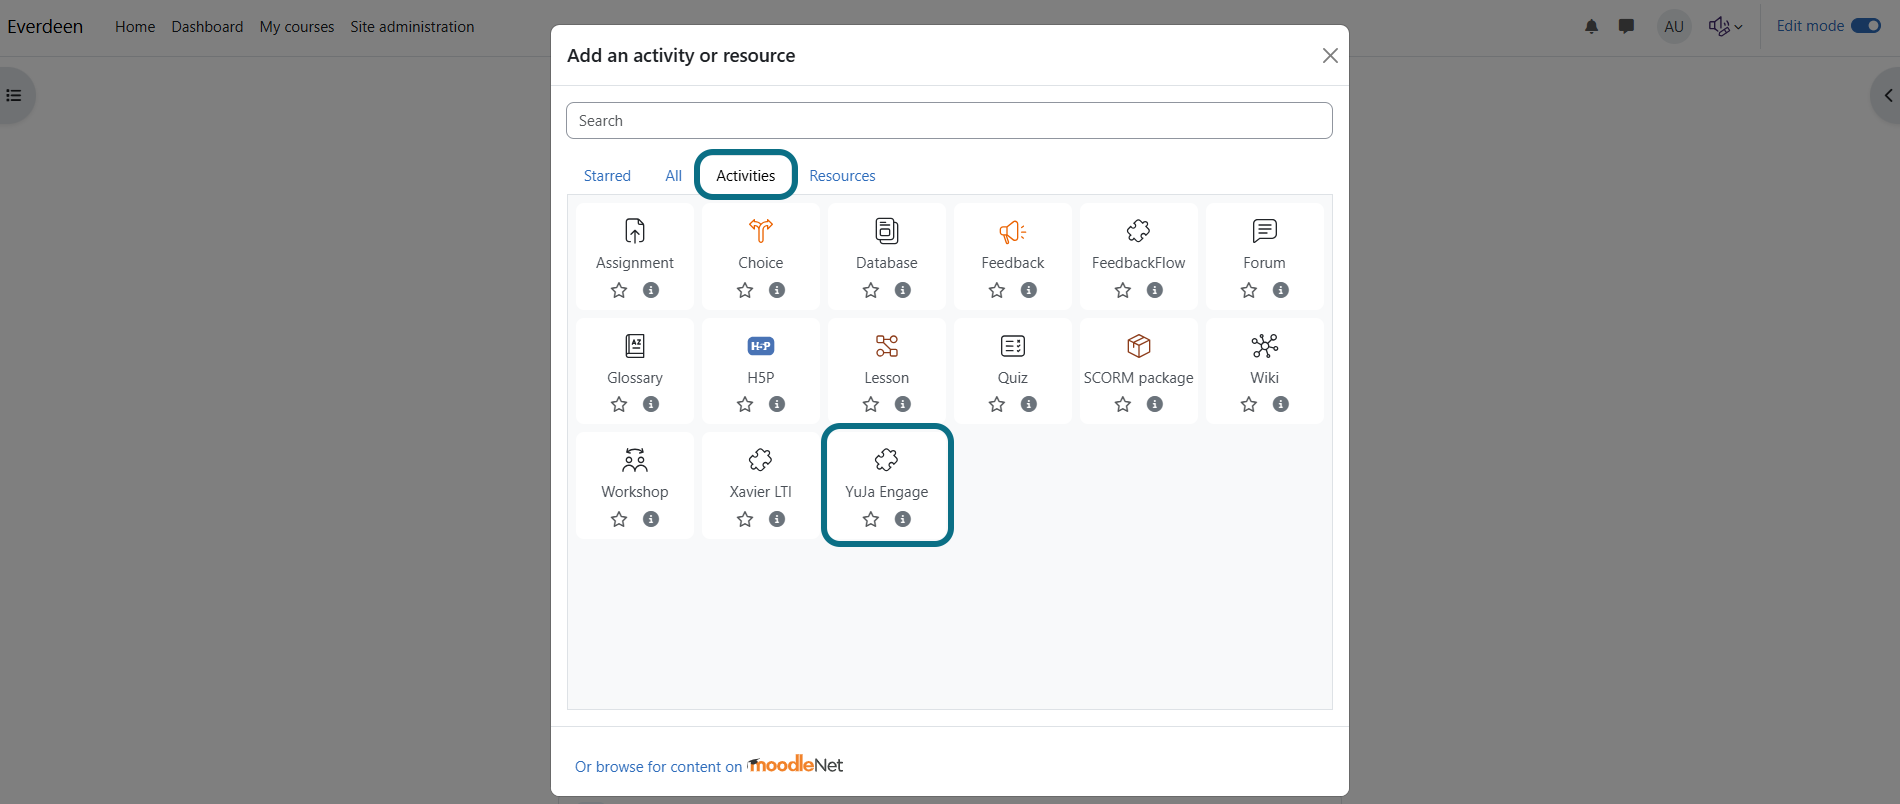Star the Database activity
This screenshot has height=804, width=1900.
(871, 290)
